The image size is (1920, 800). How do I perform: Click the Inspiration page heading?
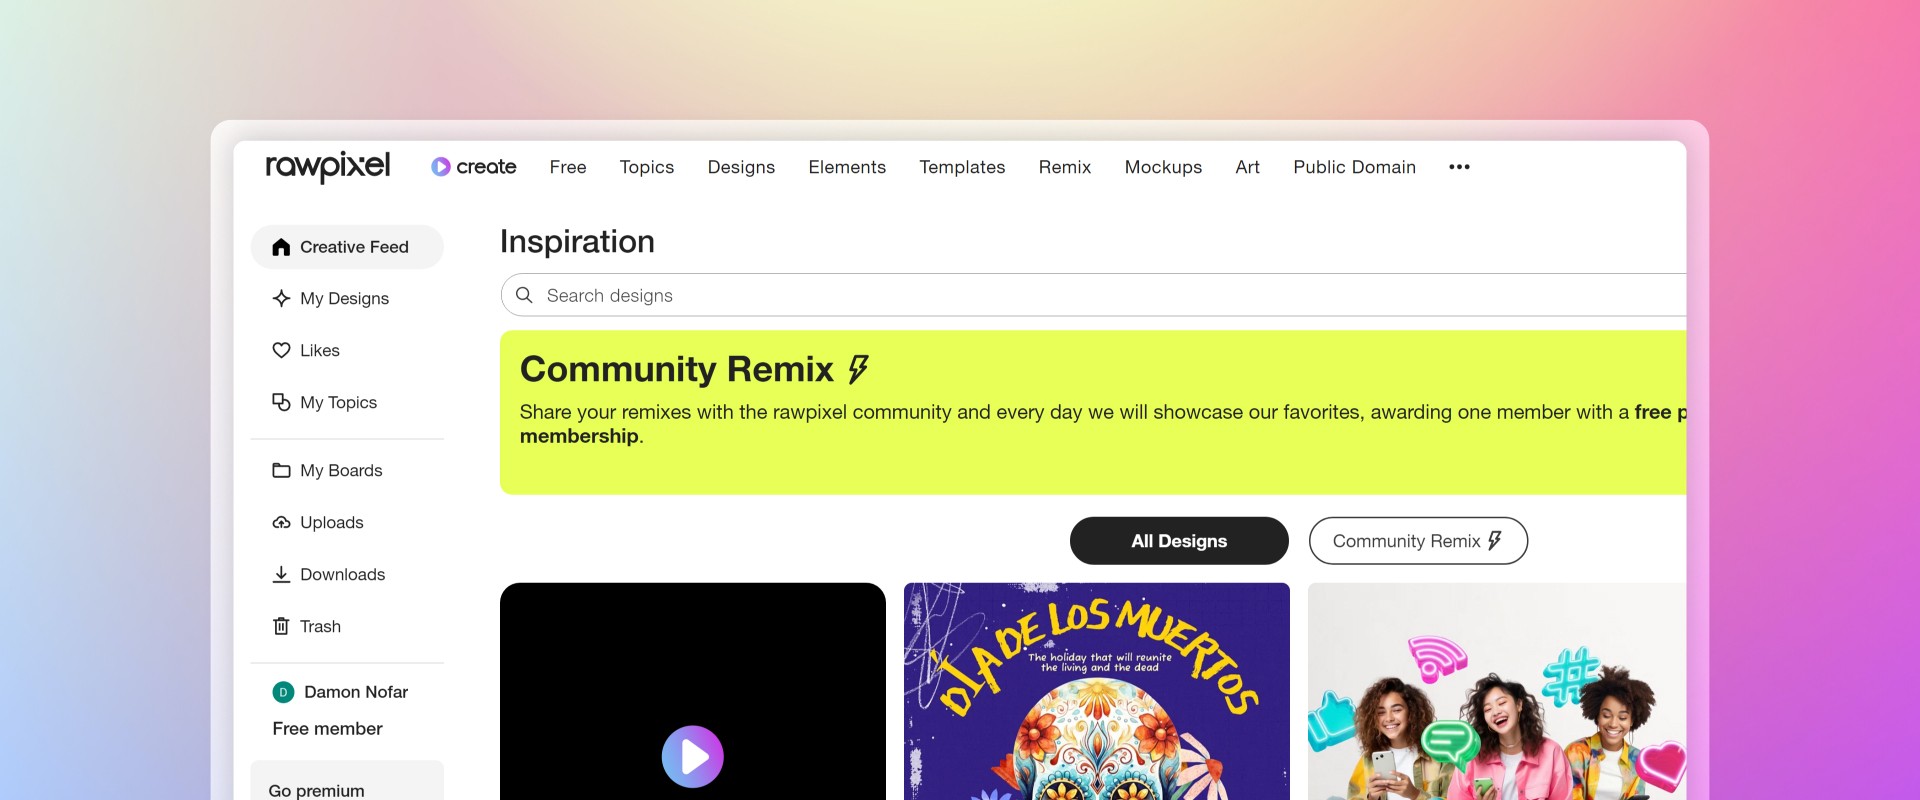577,242
